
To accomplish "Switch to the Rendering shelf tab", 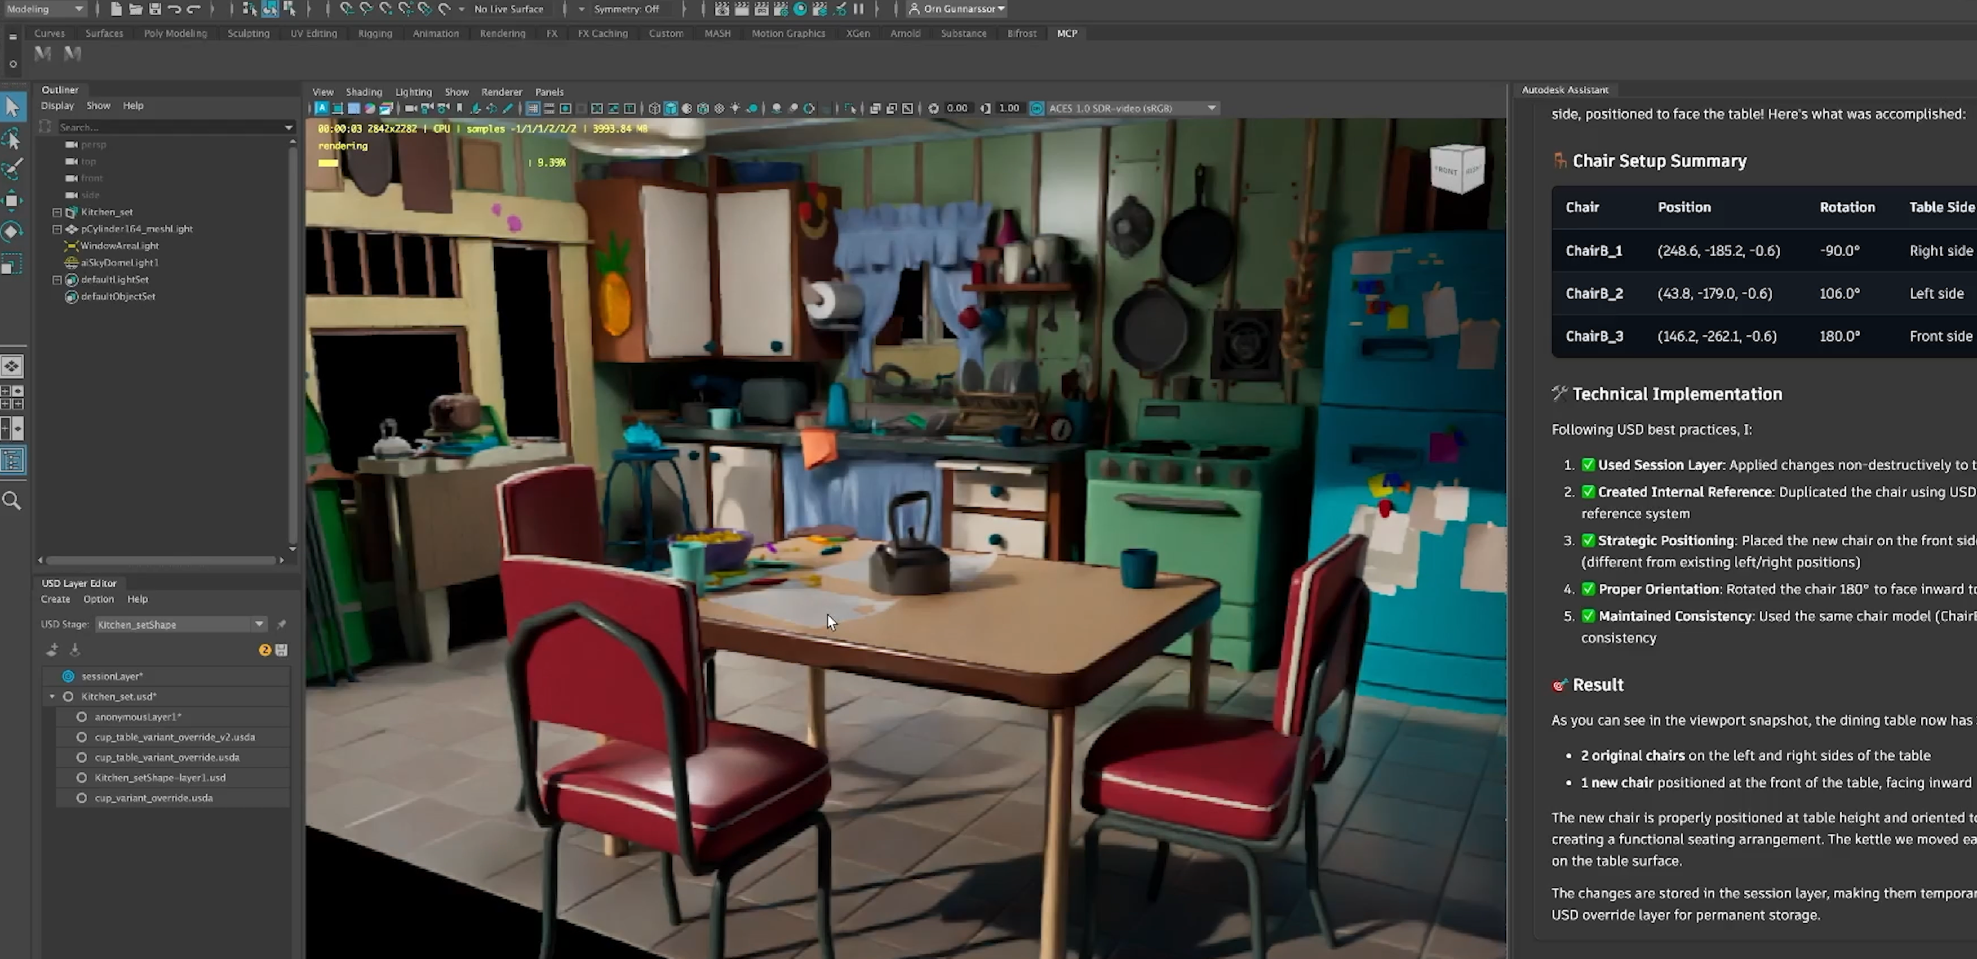I will pos(502,33).
